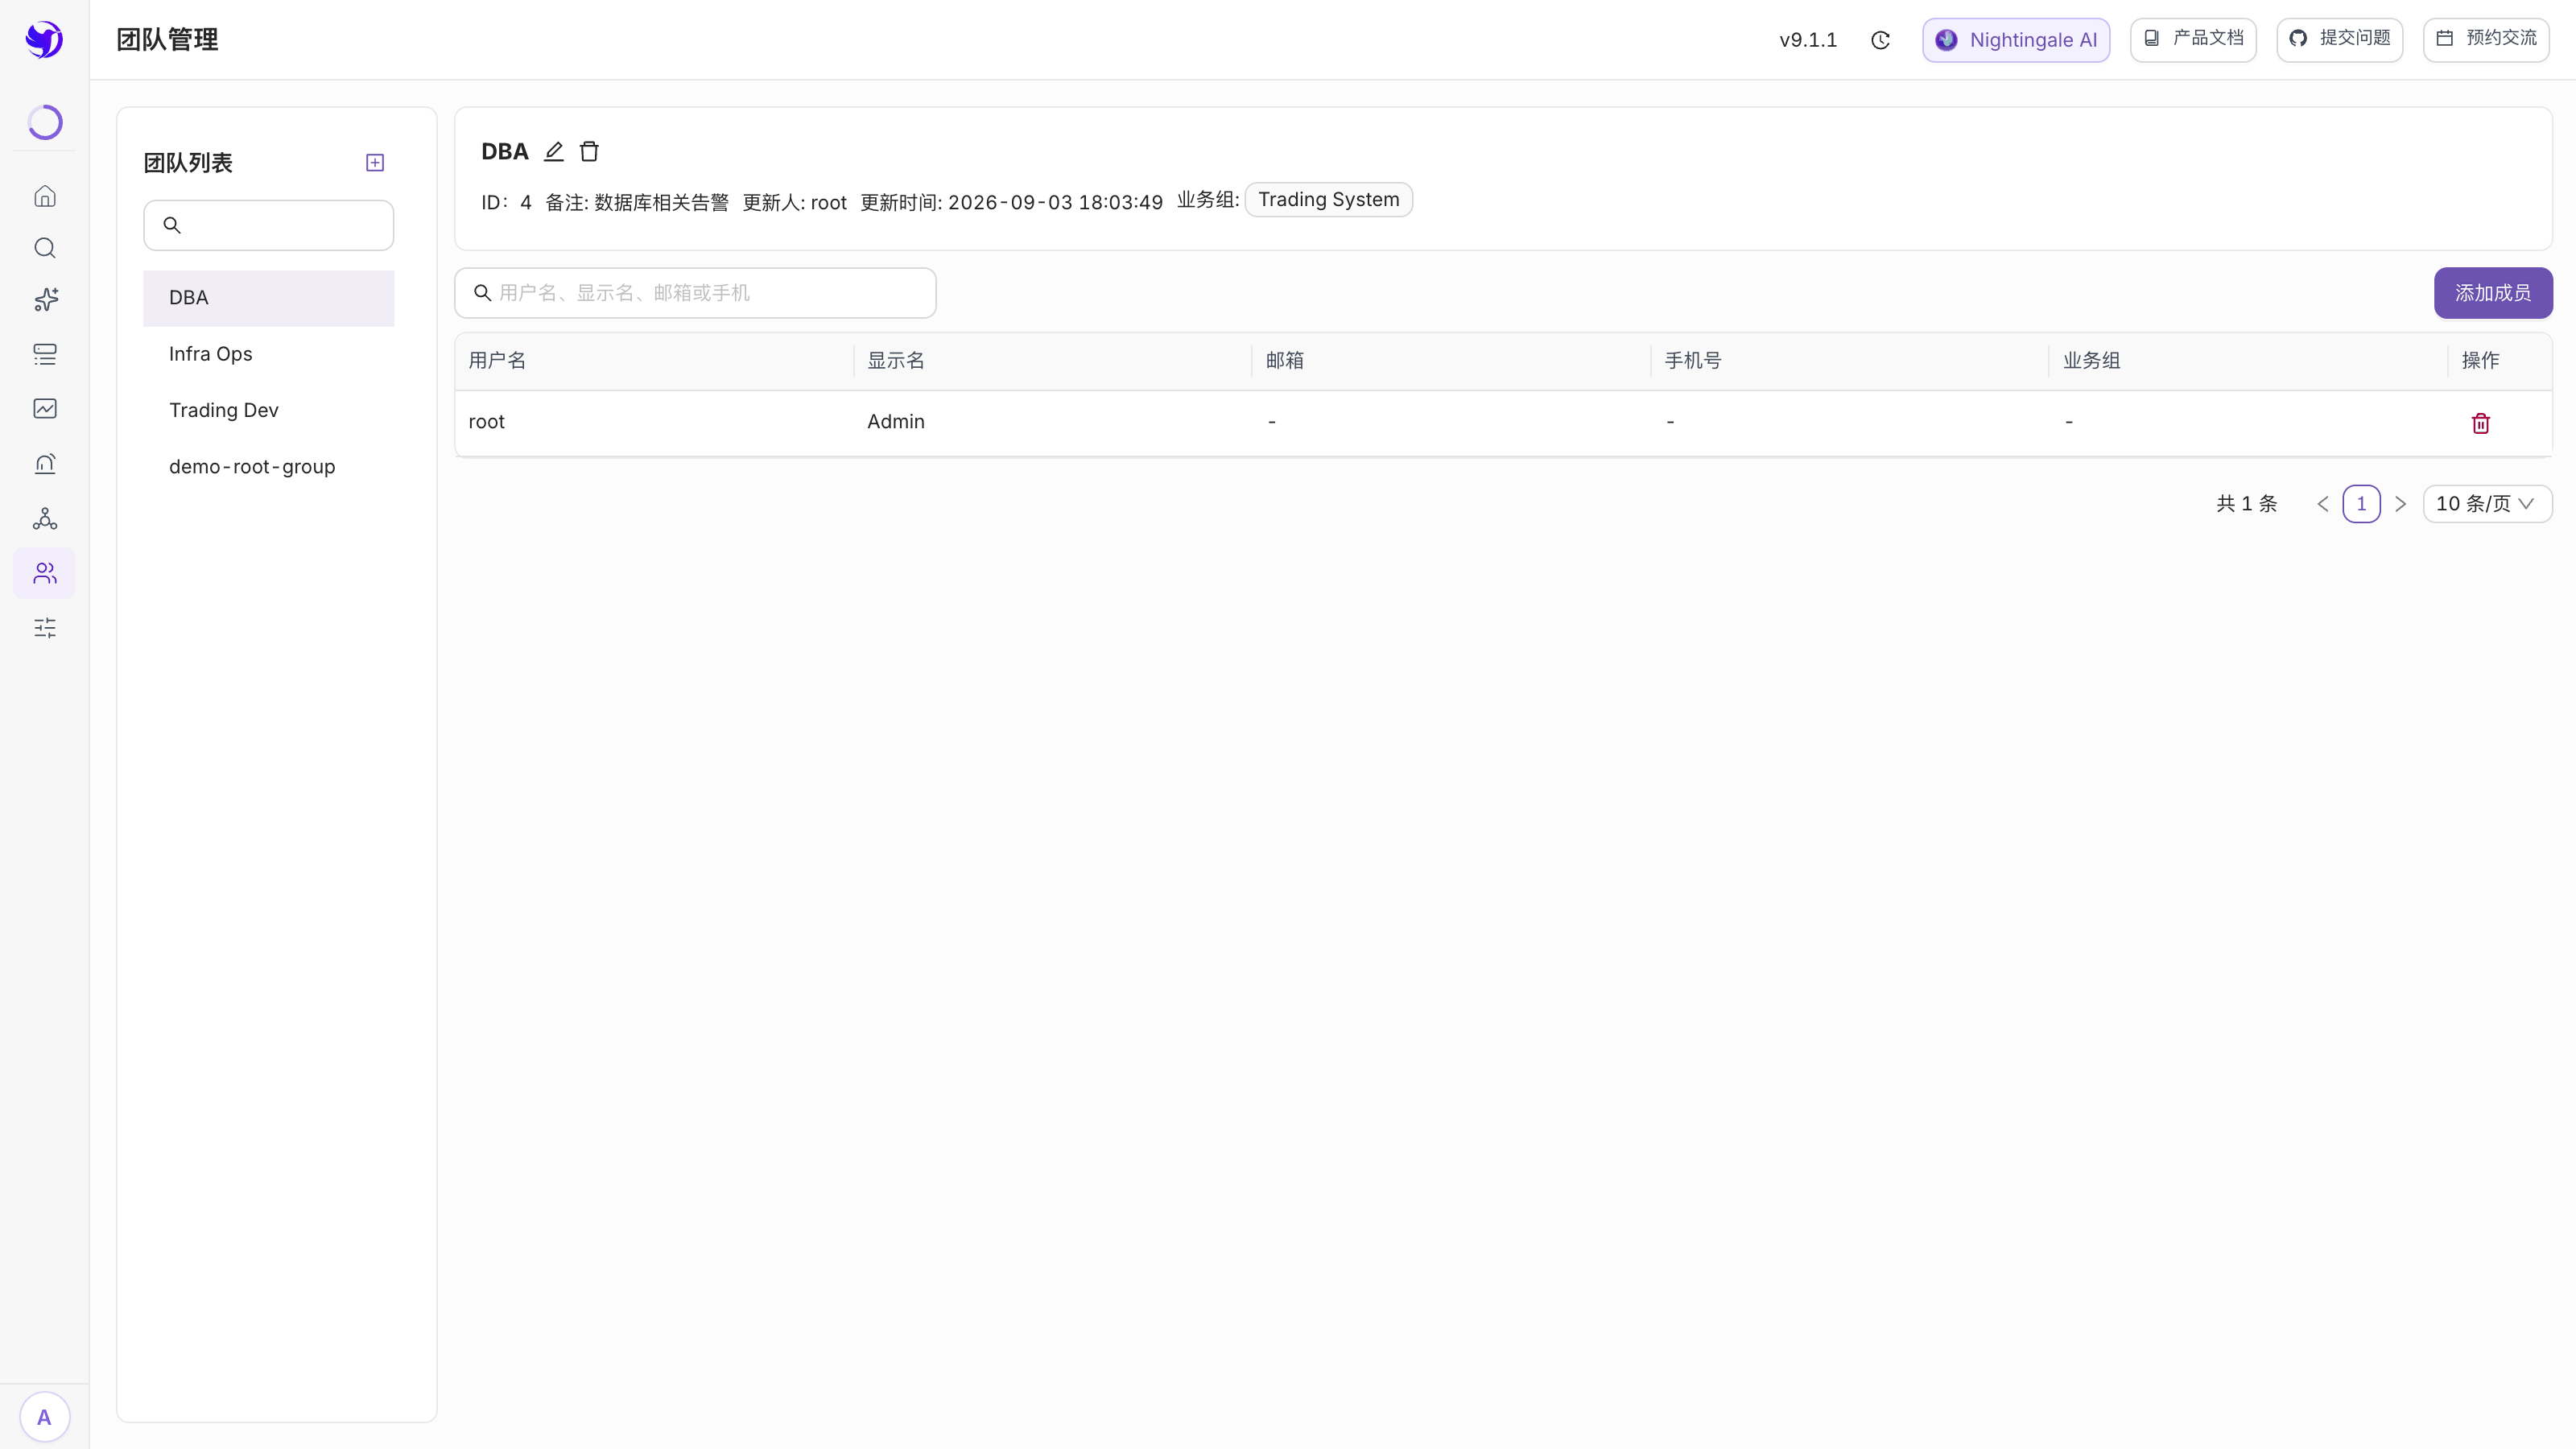Screen dimensions: 2576x1449
Task: Click 提交问题 GitHub button
Action: coord(2340,40)
